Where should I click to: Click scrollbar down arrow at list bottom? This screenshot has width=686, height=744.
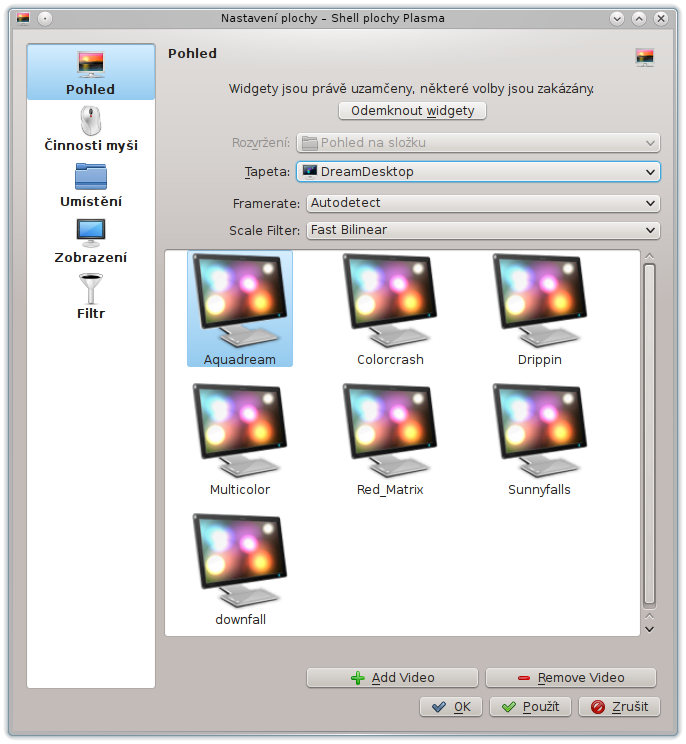pos(649,629)
